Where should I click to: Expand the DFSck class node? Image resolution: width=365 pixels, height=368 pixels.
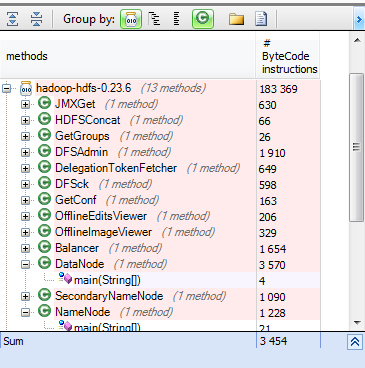(x=25, y=185)
